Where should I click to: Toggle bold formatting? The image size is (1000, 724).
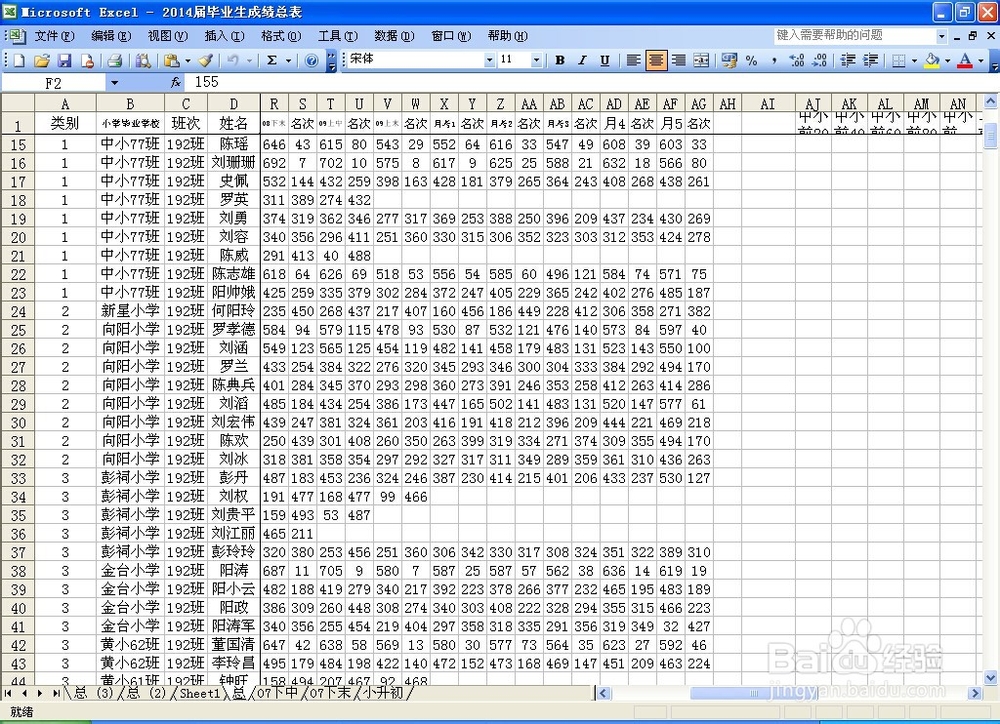pos(559,60)
